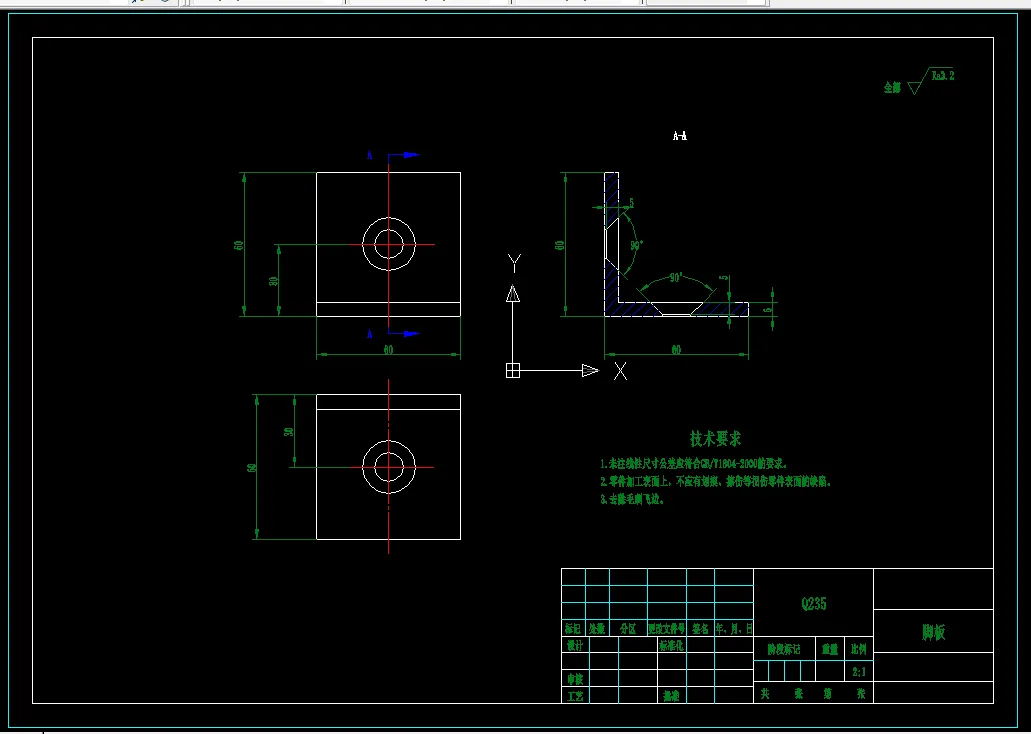Select the 处数 cell in title block
Screen dimensions: 1031x734
pos(597,629)
